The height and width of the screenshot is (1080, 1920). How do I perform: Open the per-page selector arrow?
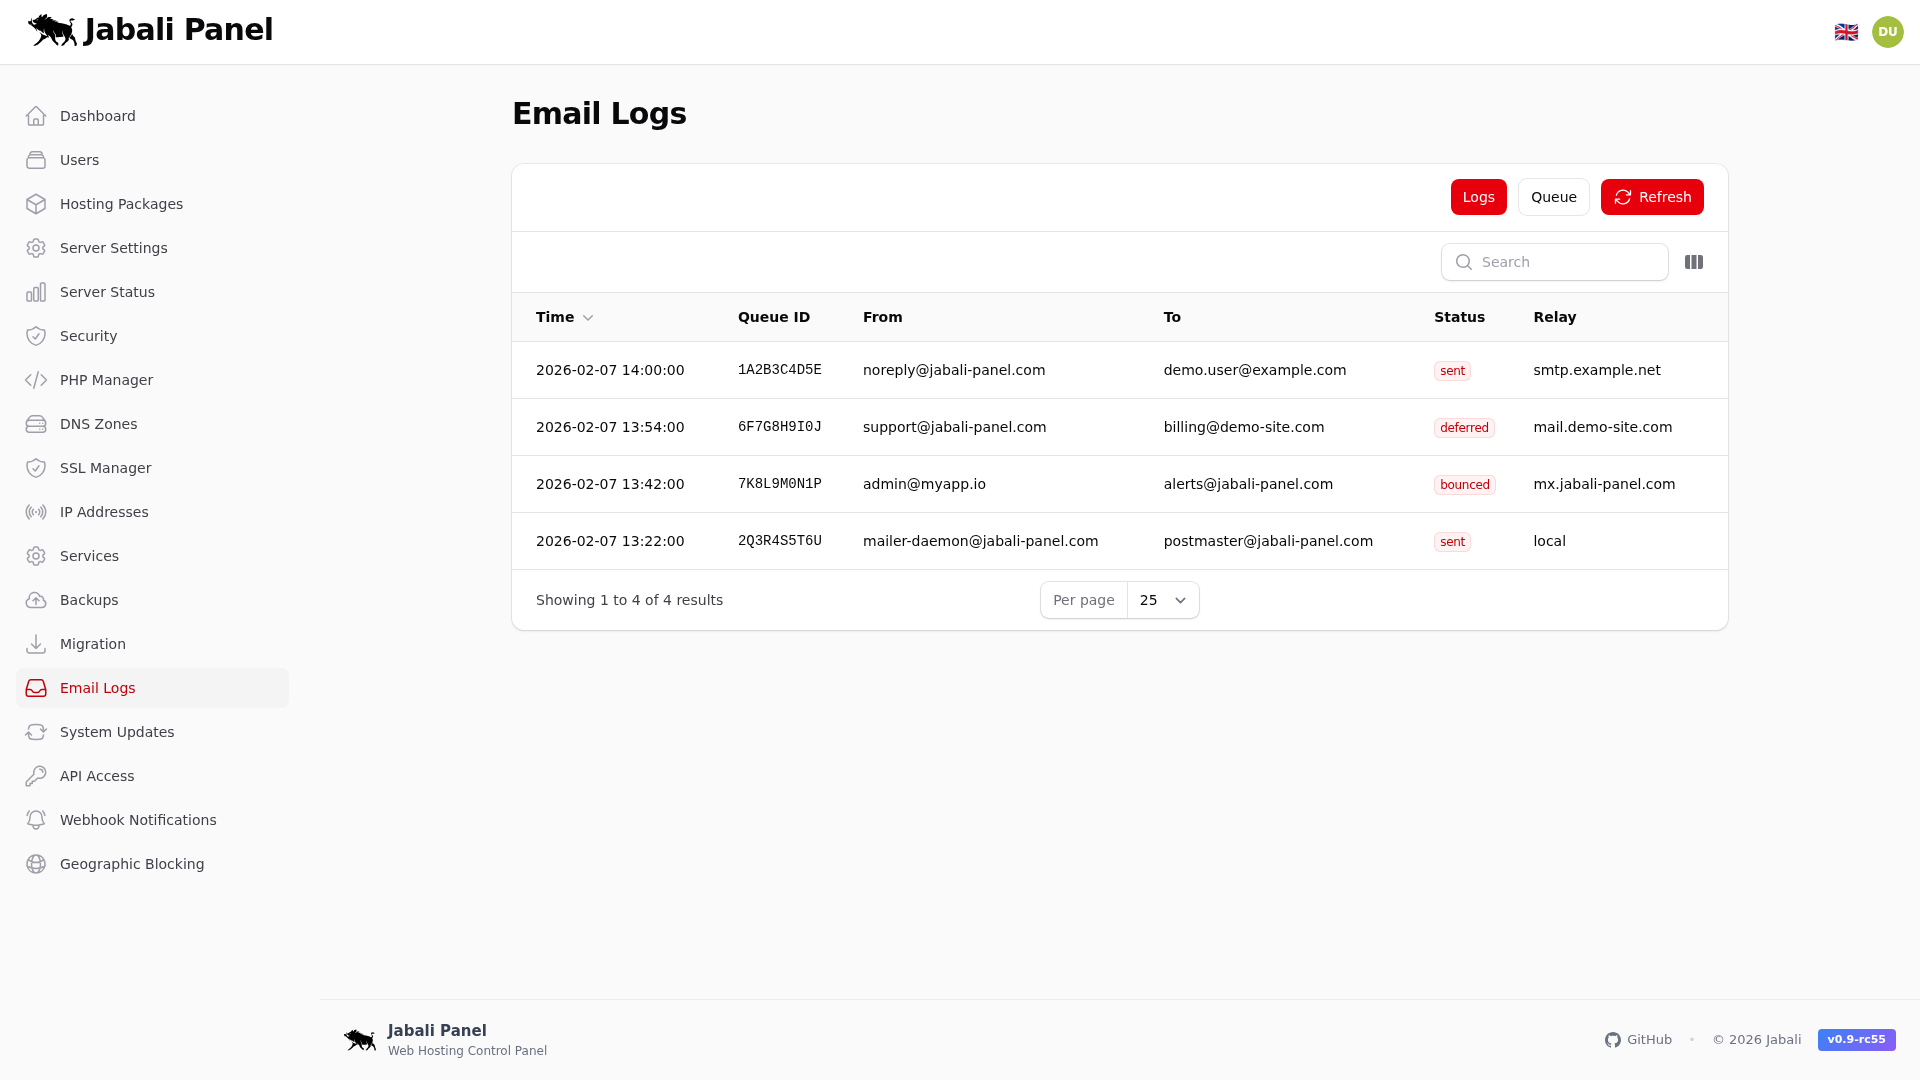1180,600
